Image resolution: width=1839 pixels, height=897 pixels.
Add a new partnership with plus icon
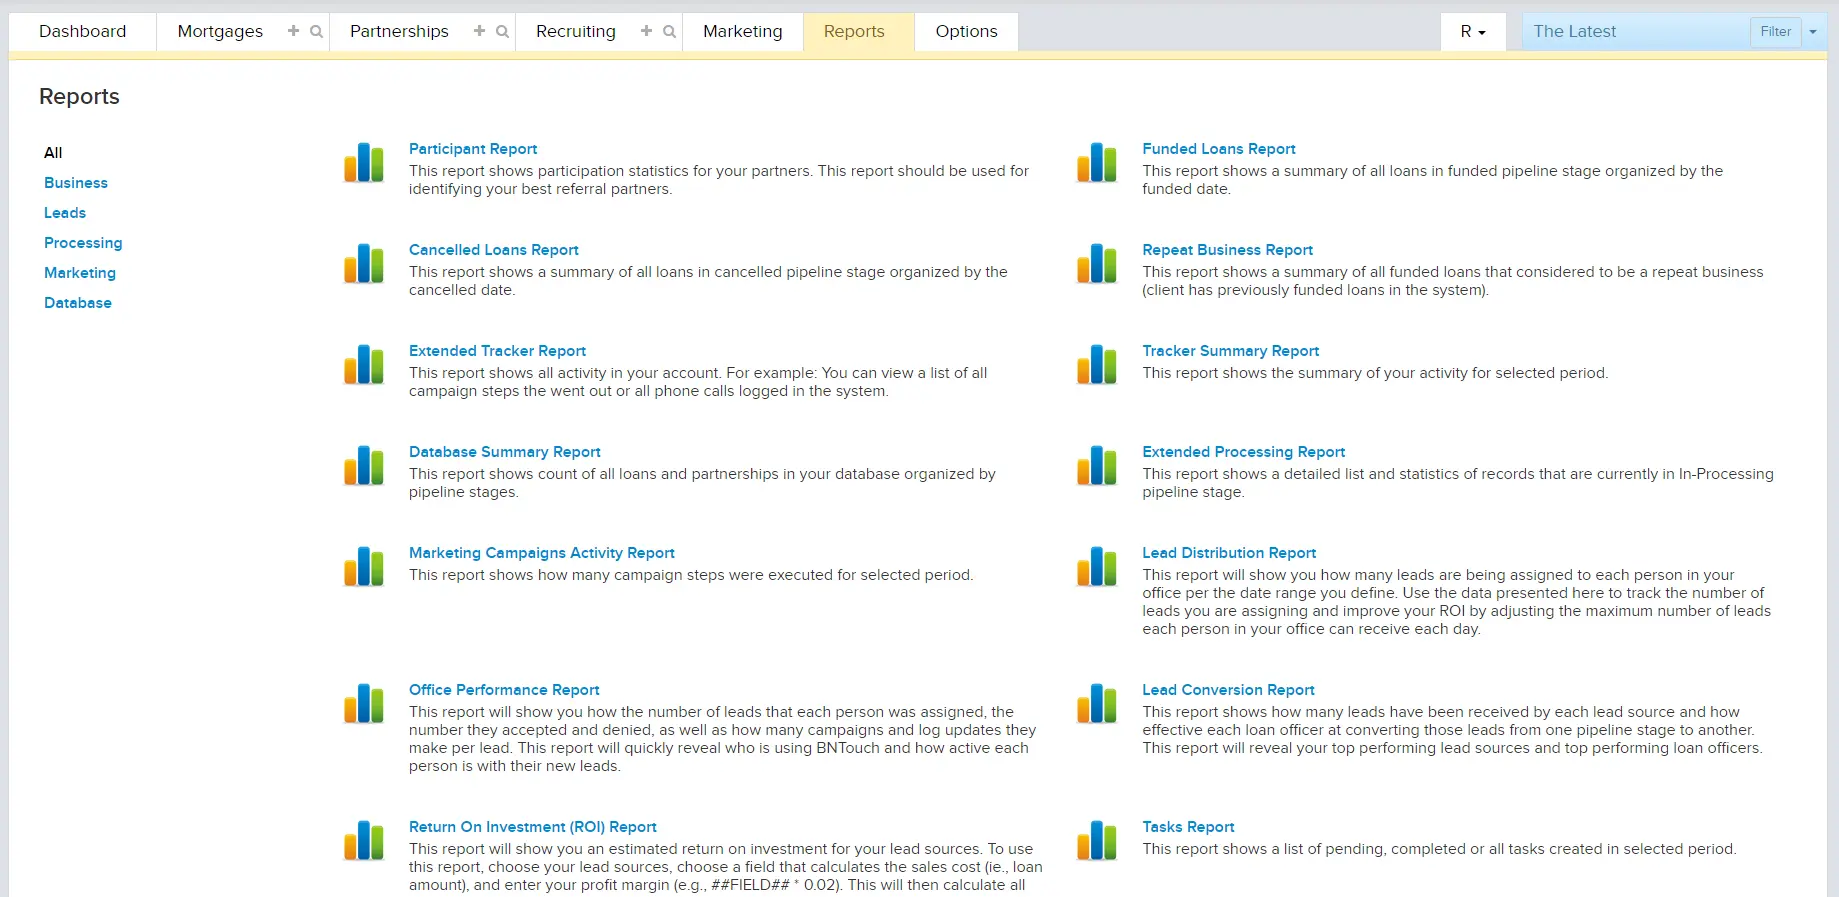pyautogui.click(x=479, y=31)
